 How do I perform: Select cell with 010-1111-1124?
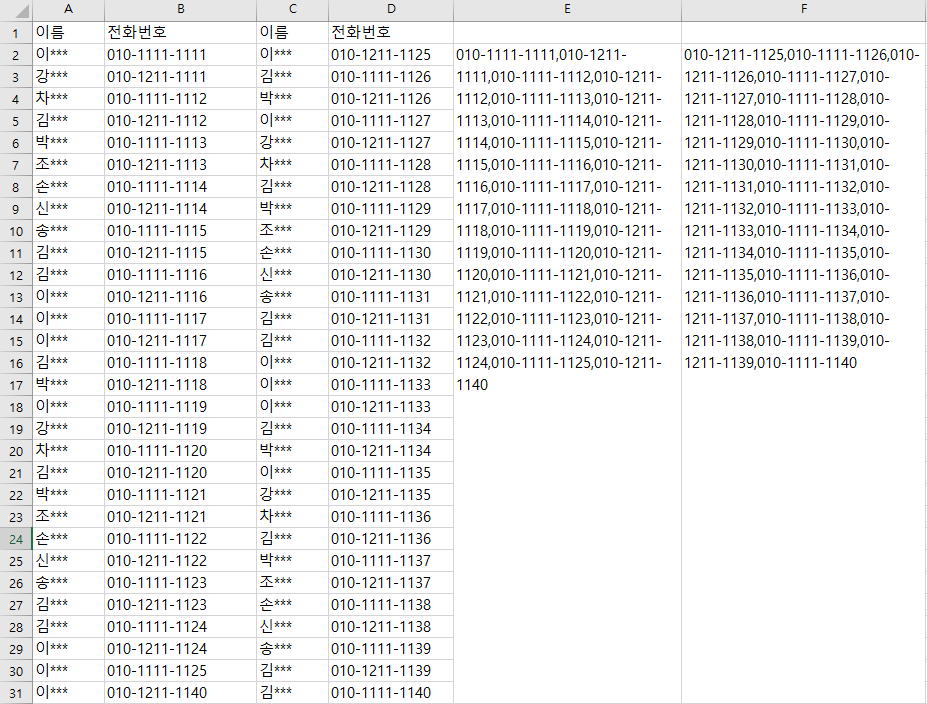click(180, 627)
